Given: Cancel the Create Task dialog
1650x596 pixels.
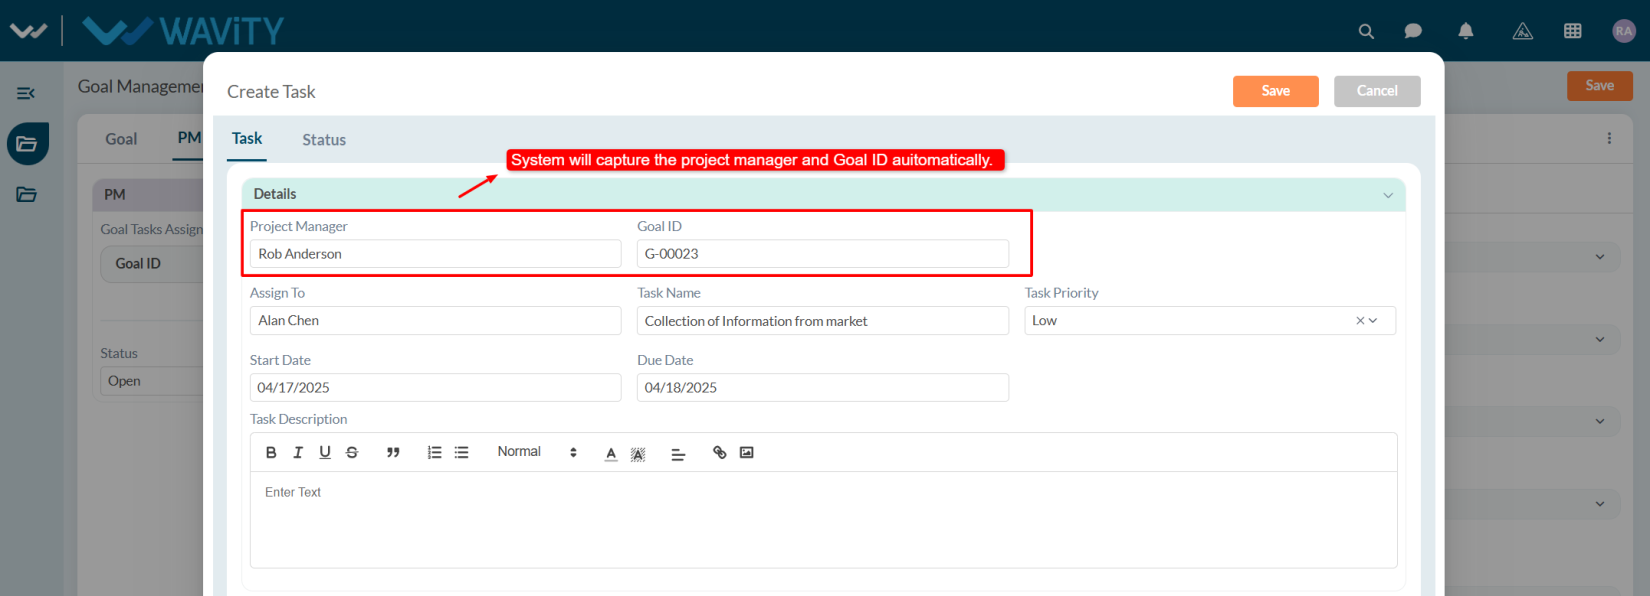Looking at the screenshot, I should (x=1377, y=91).
